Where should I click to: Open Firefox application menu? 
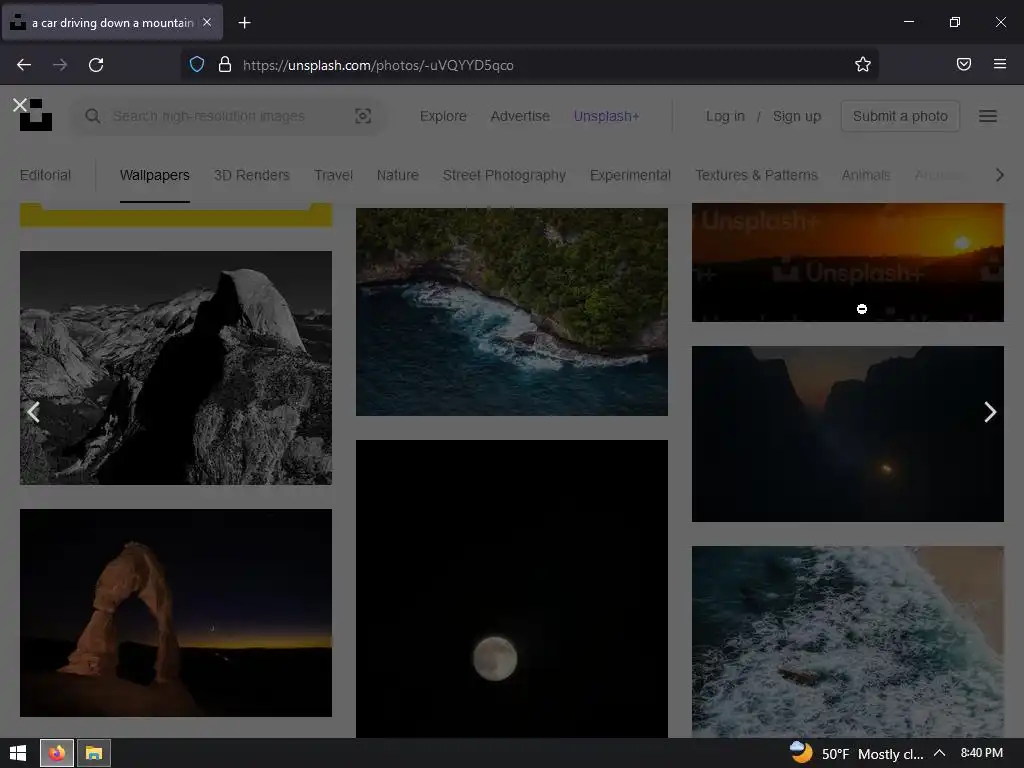tap(1000, 64)
